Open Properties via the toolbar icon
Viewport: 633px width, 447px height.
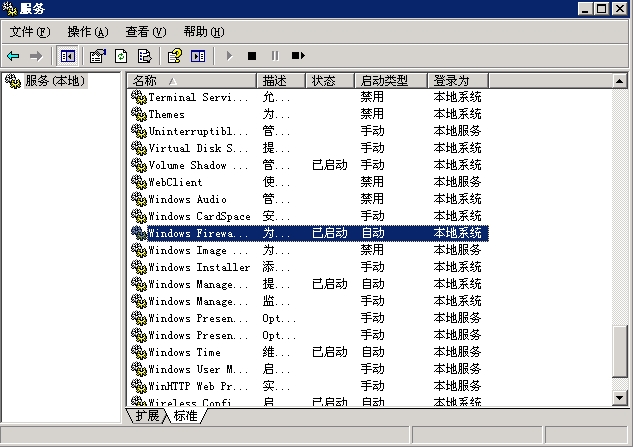coord(98,56)
